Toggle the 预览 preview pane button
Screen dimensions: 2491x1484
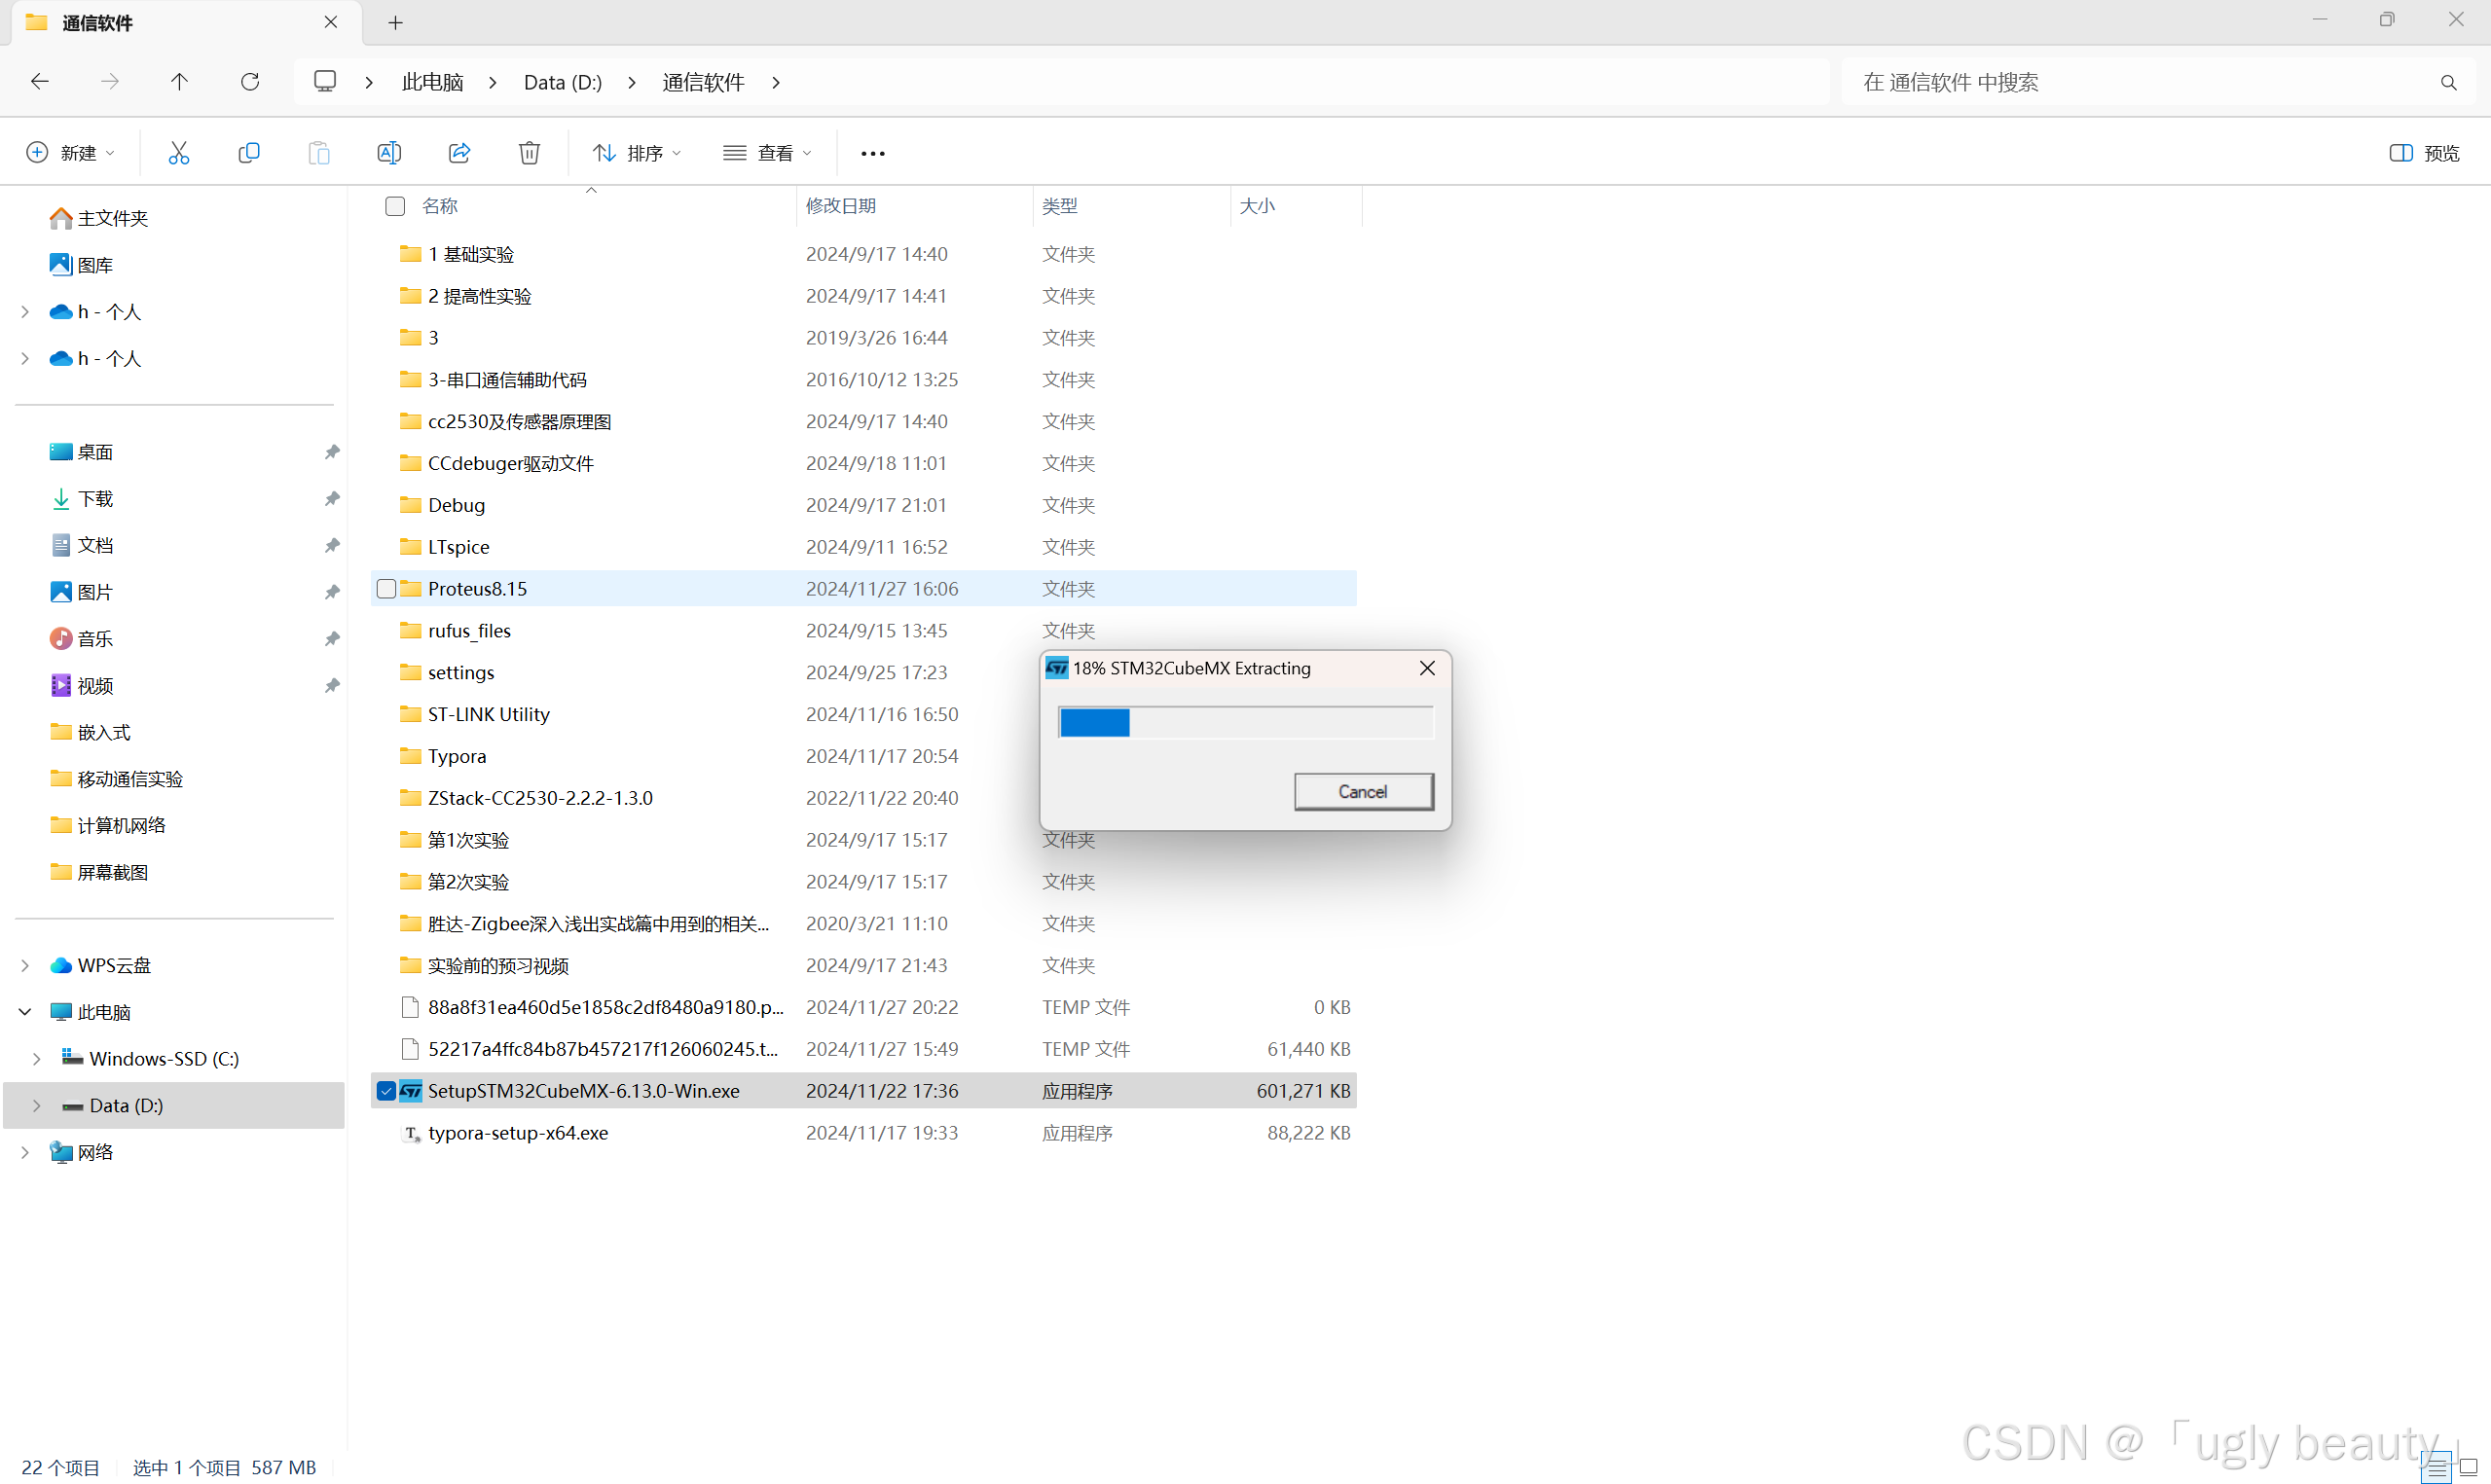click(x=2424, y=153)
